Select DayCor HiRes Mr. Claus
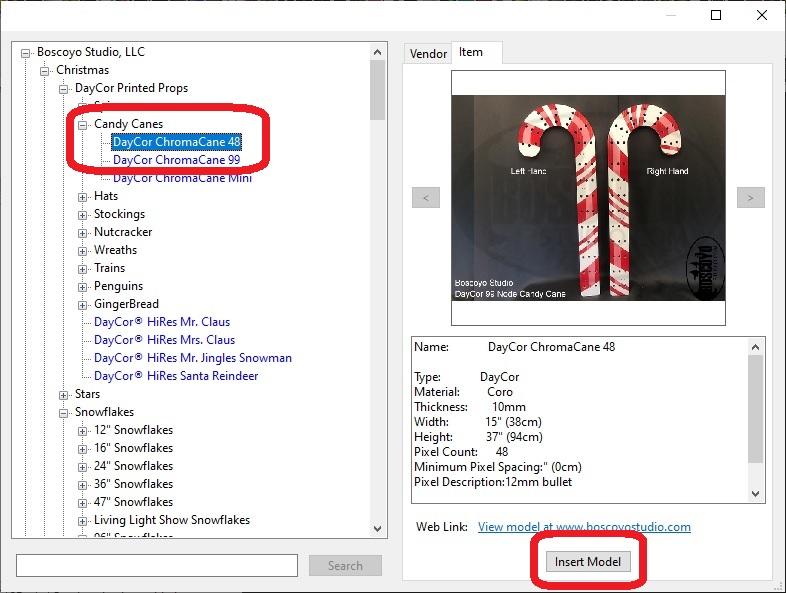786x593 pixels. [x=162, y=322]
